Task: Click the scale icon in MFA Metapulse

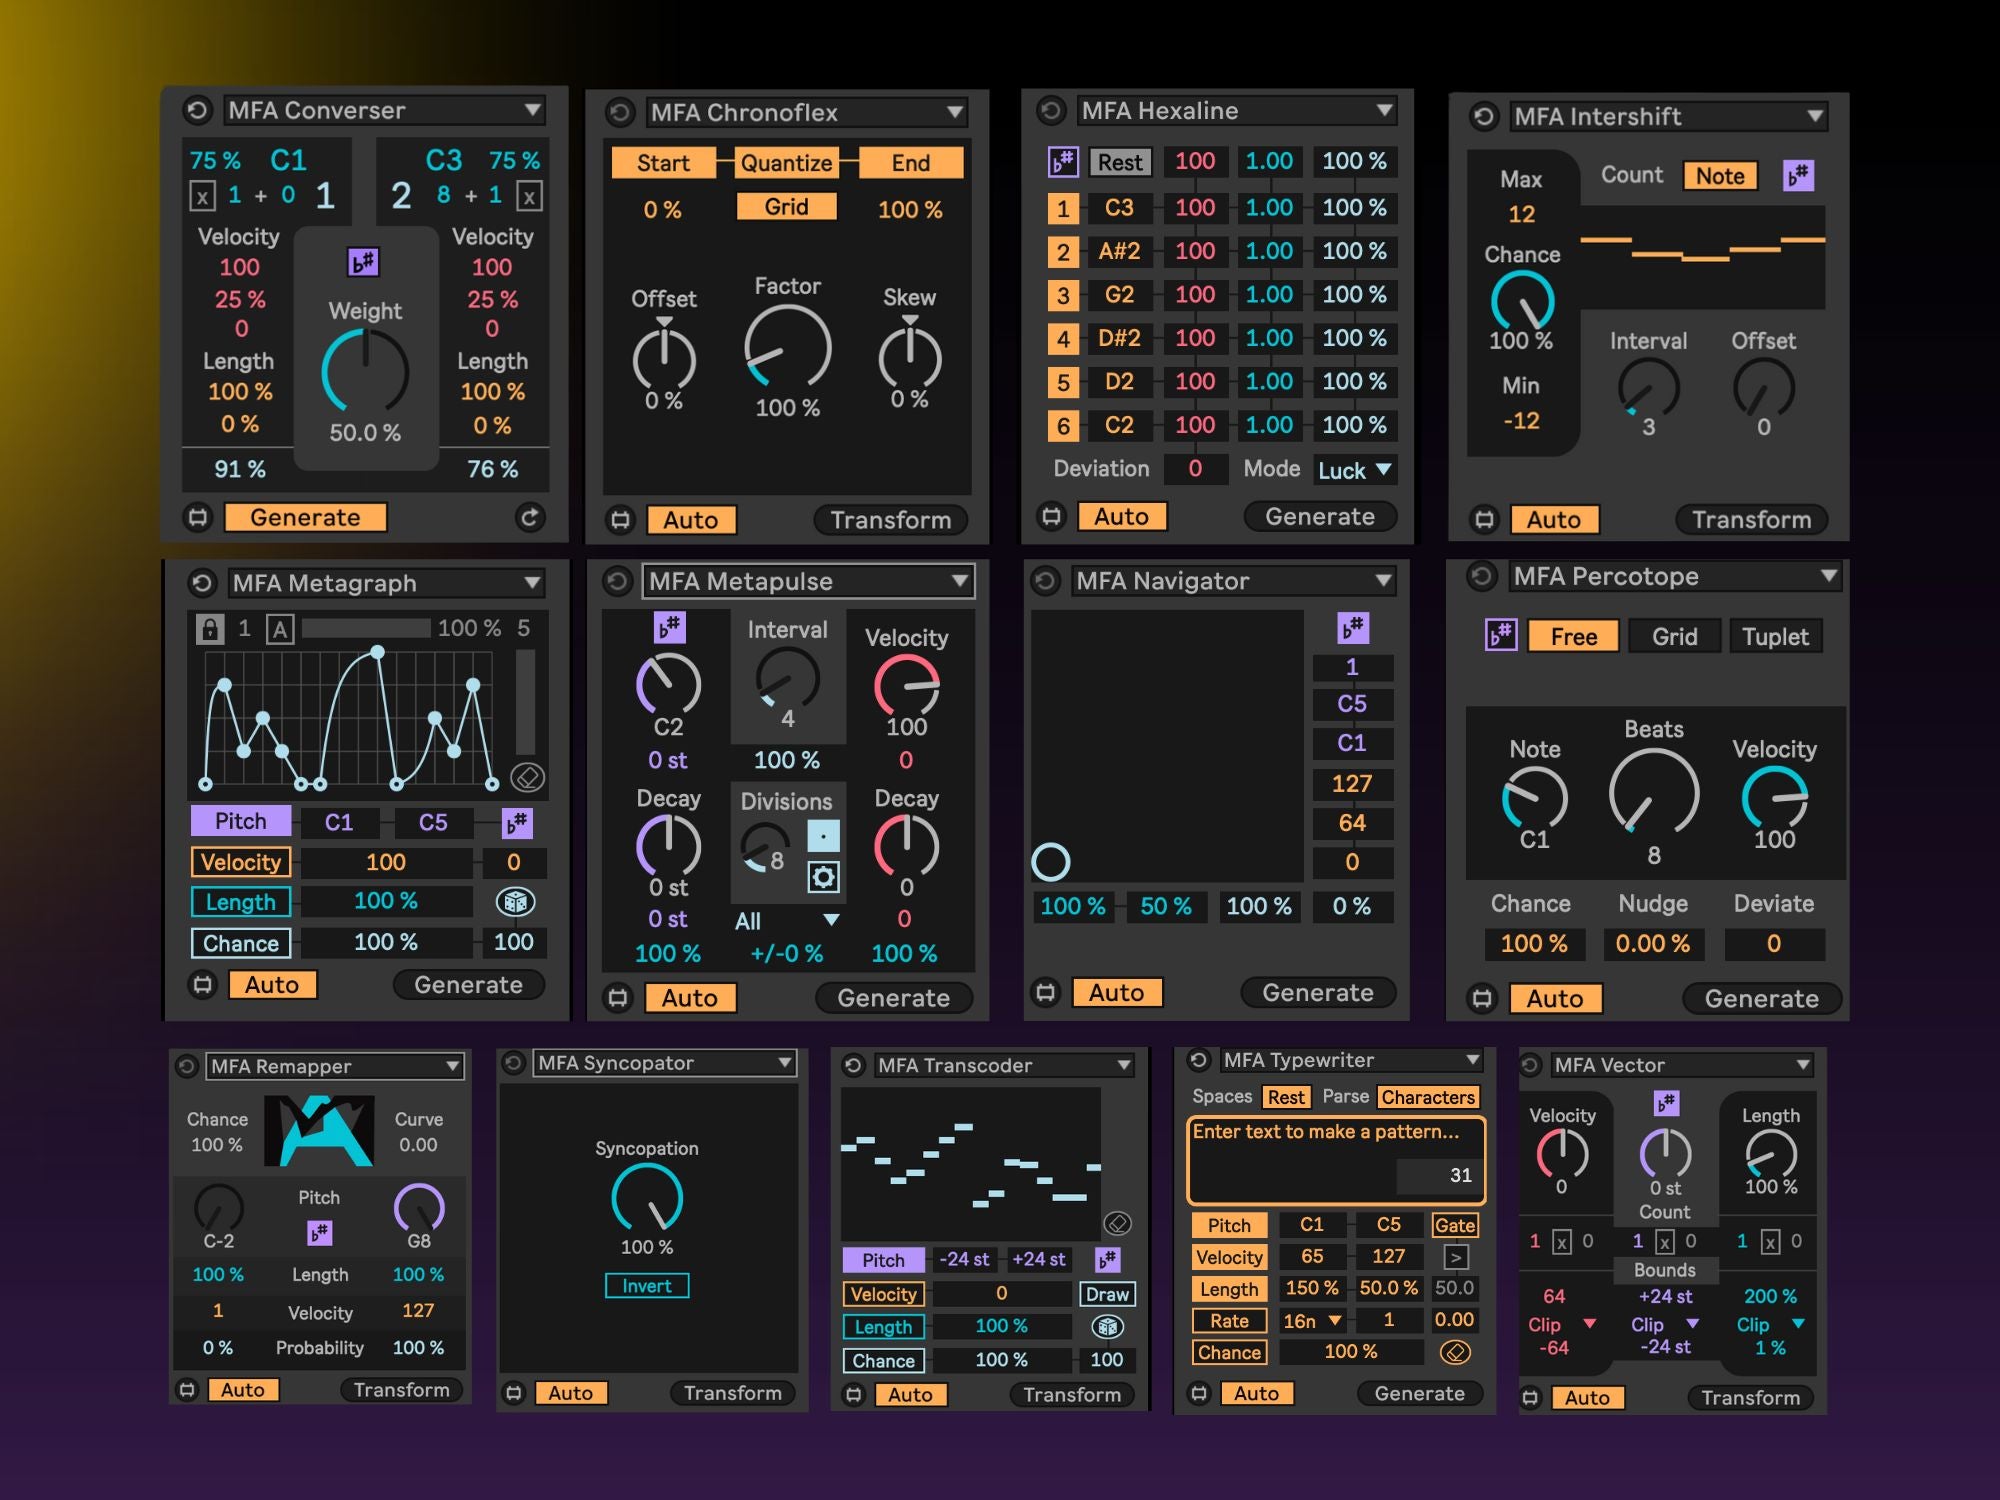Action: [x=669, y=627]
